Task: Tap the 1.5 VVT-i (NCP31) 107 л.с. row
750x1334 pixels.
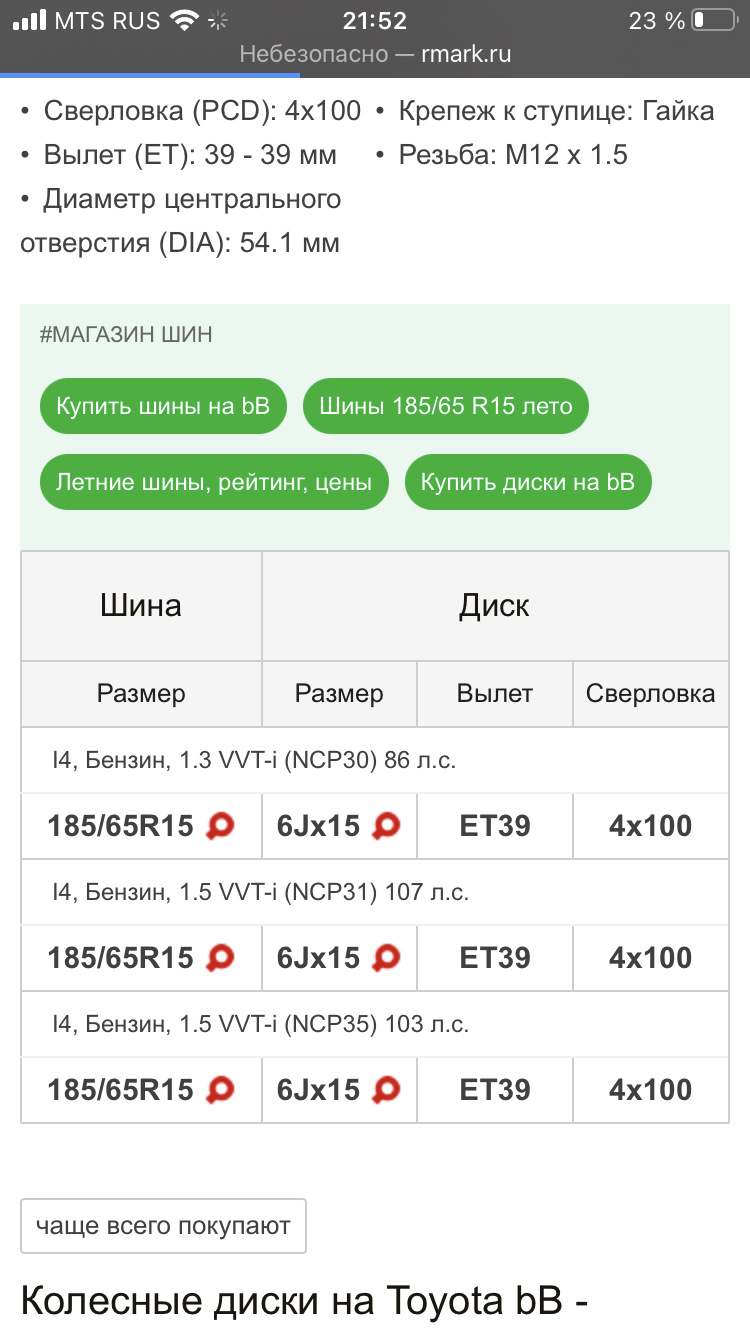Action: (x=375, y=892)
